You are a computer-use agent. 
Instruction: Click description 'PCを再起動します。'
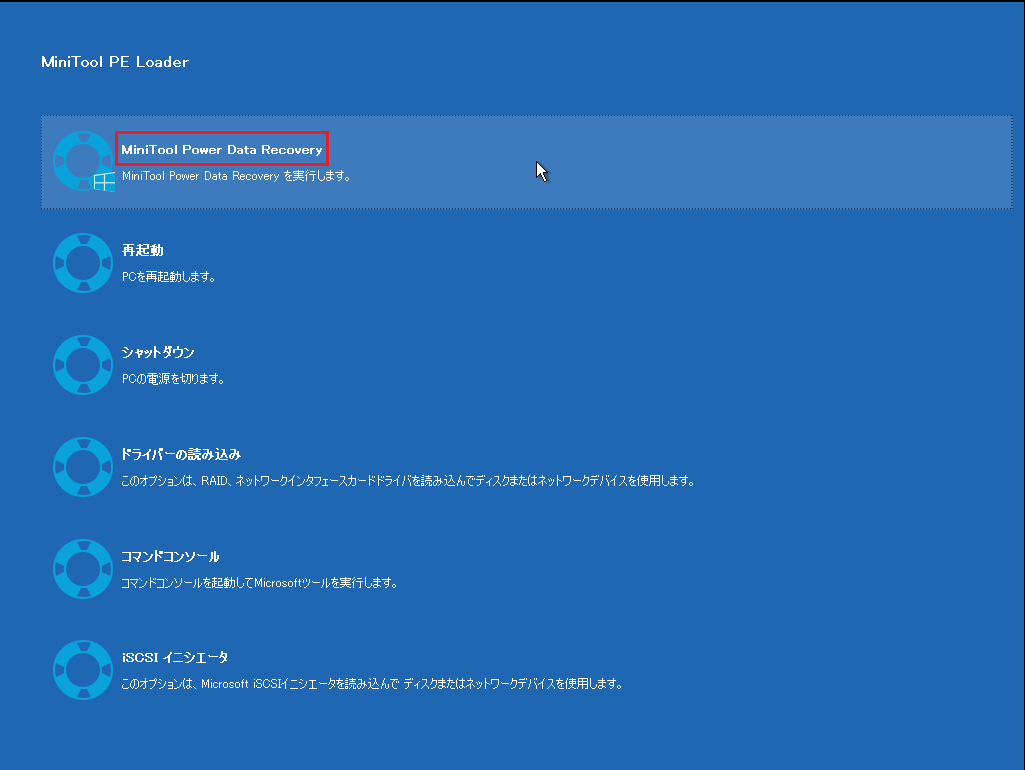click(169, 277)
